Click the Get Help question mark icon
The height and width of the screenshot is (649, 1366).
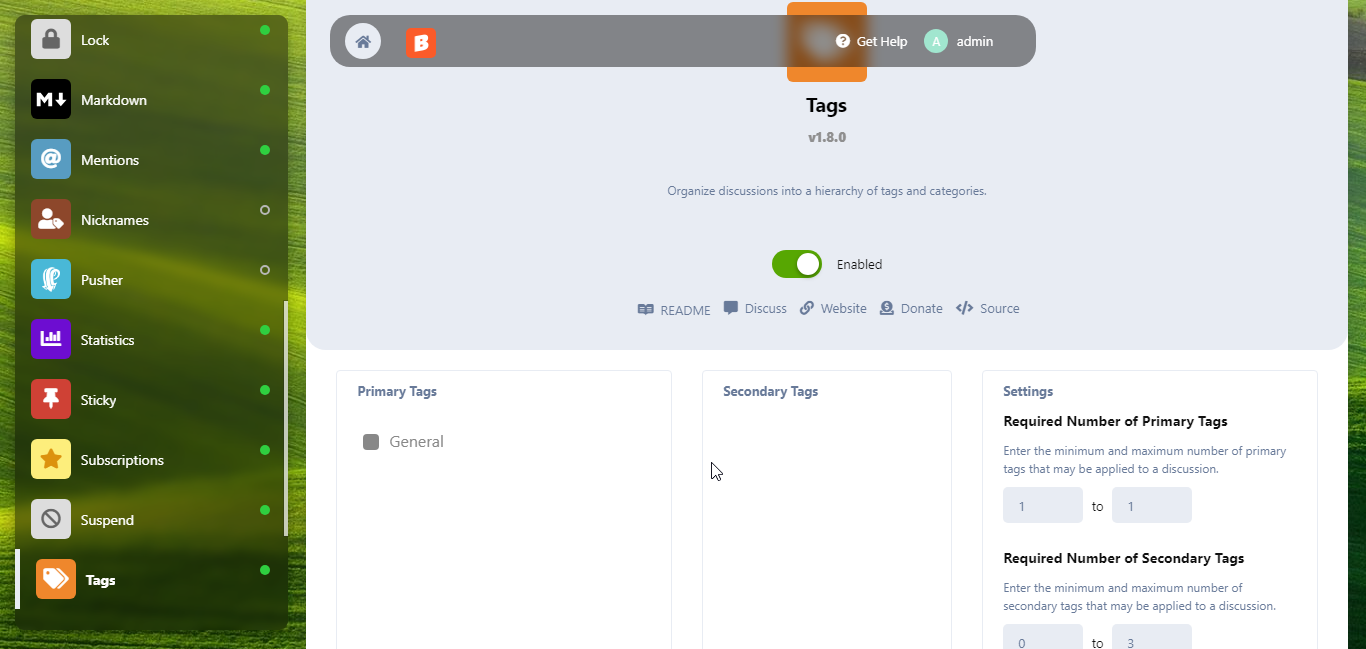click(x=843, y=41)
